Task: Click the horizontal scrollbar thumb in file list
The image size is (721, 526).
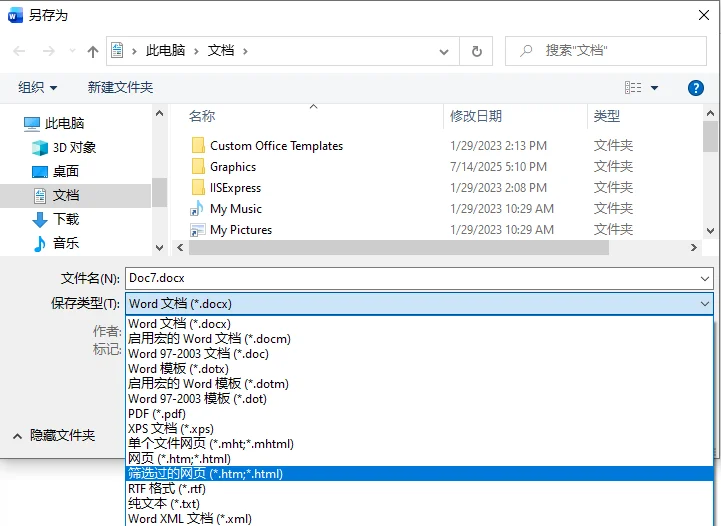Action: tap(399, 247)
